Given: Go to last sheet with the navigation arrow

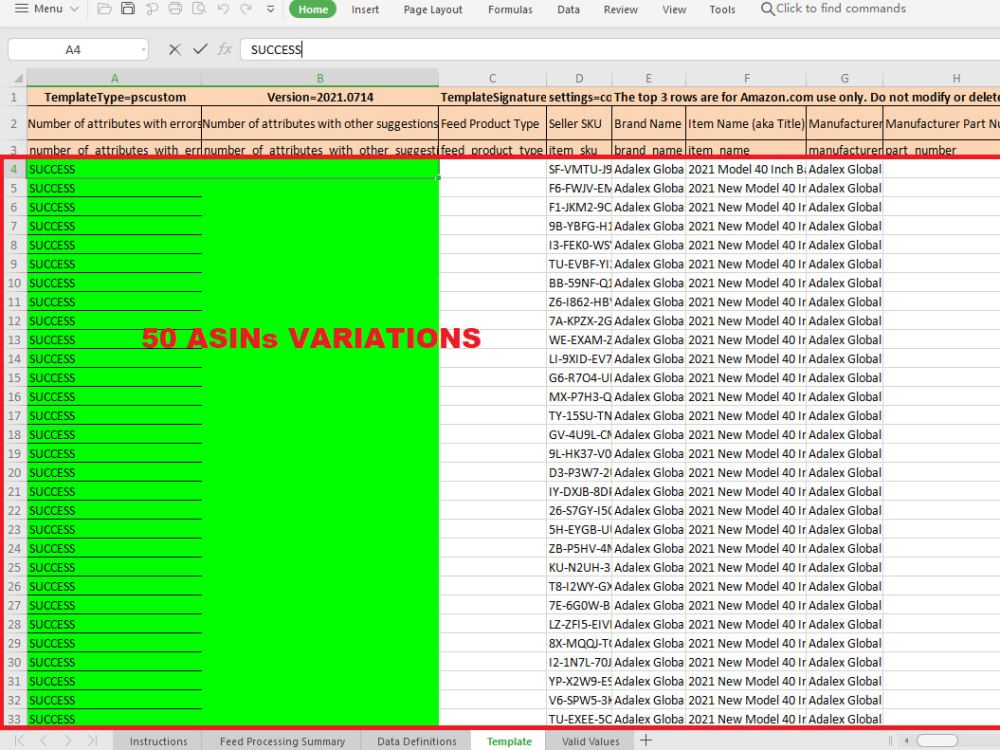Looking at the screenshot, I should [x=92, y=740].
